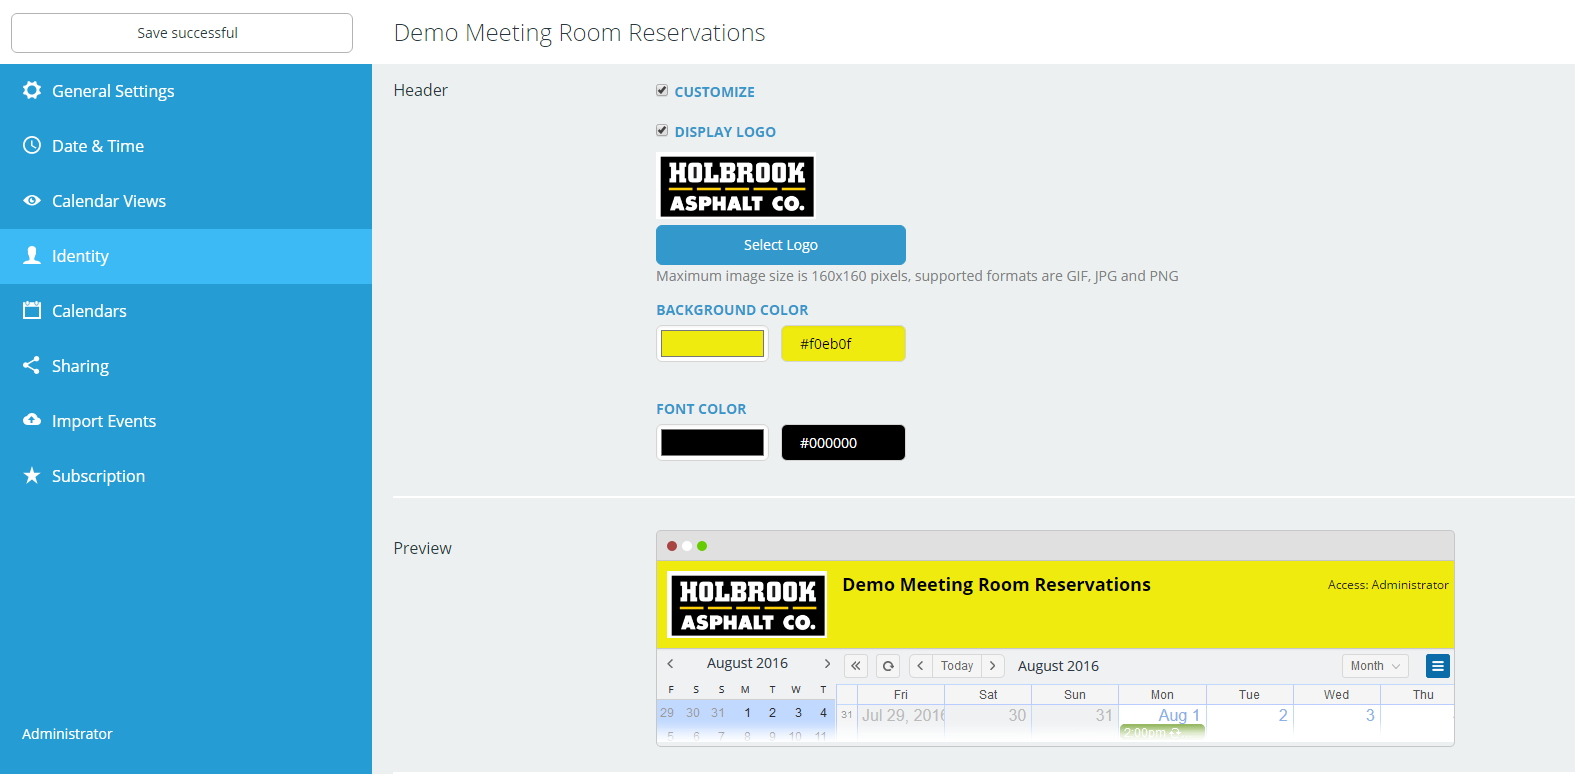Open the yellow background color swatch

point(712,344)
